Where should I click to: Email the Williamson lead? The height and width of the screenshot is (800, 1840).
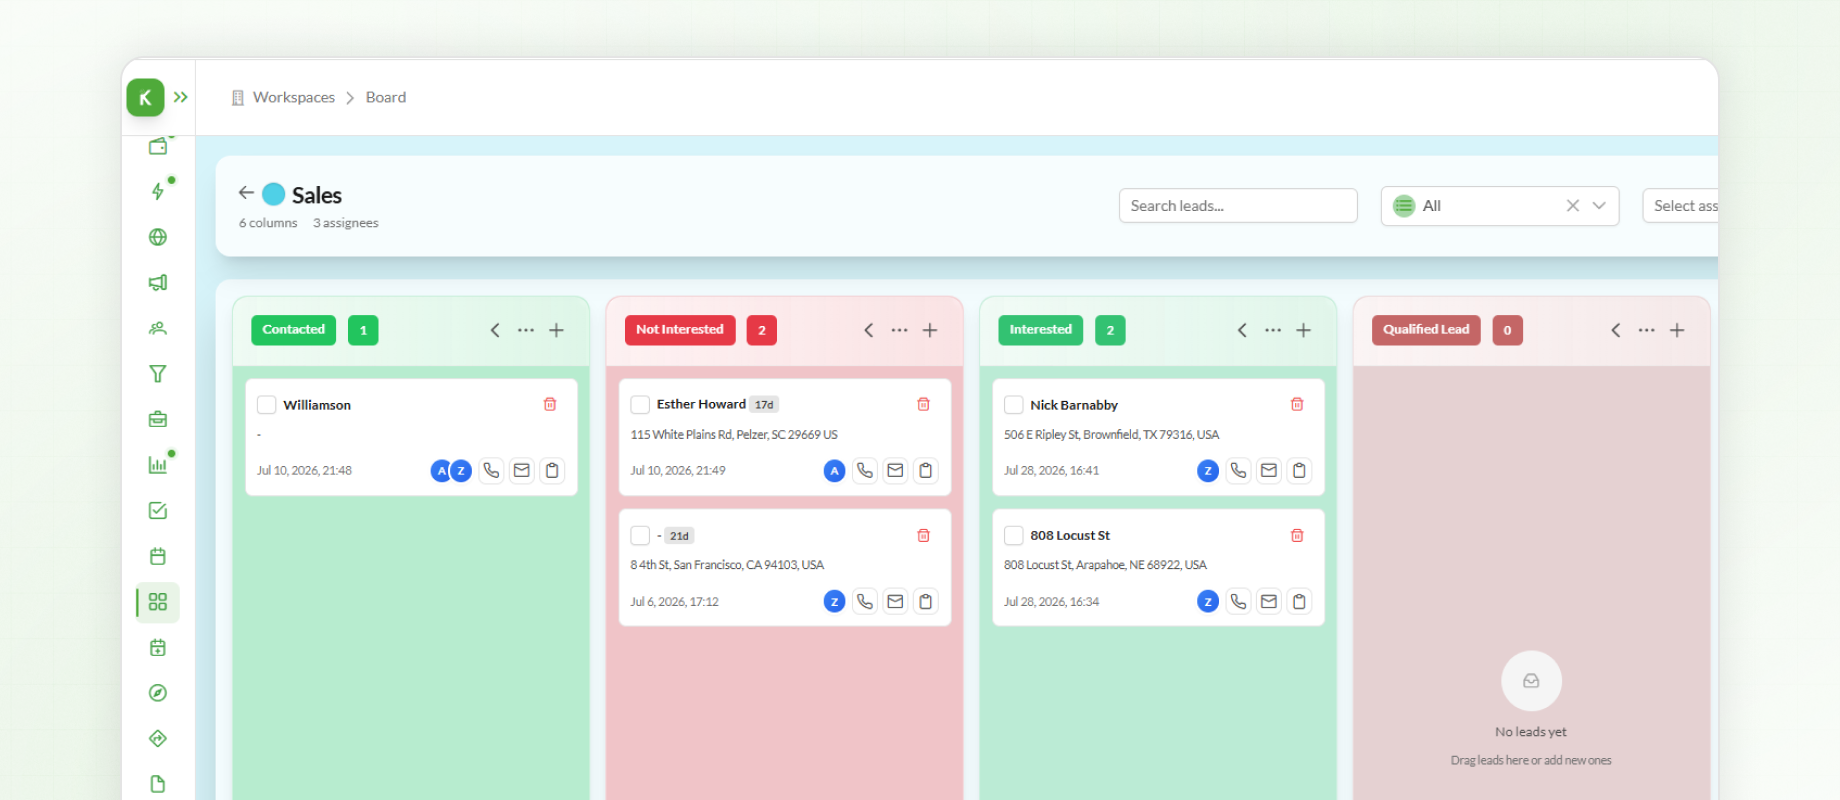[x=522, y=470]
